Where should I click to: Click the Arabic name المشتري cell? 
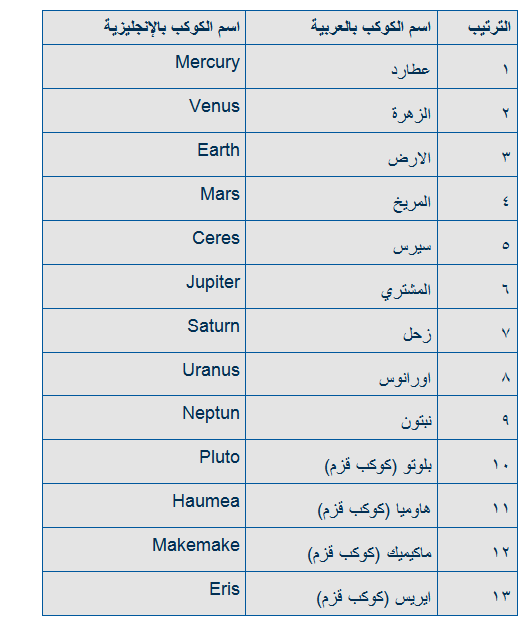[342, 287]
